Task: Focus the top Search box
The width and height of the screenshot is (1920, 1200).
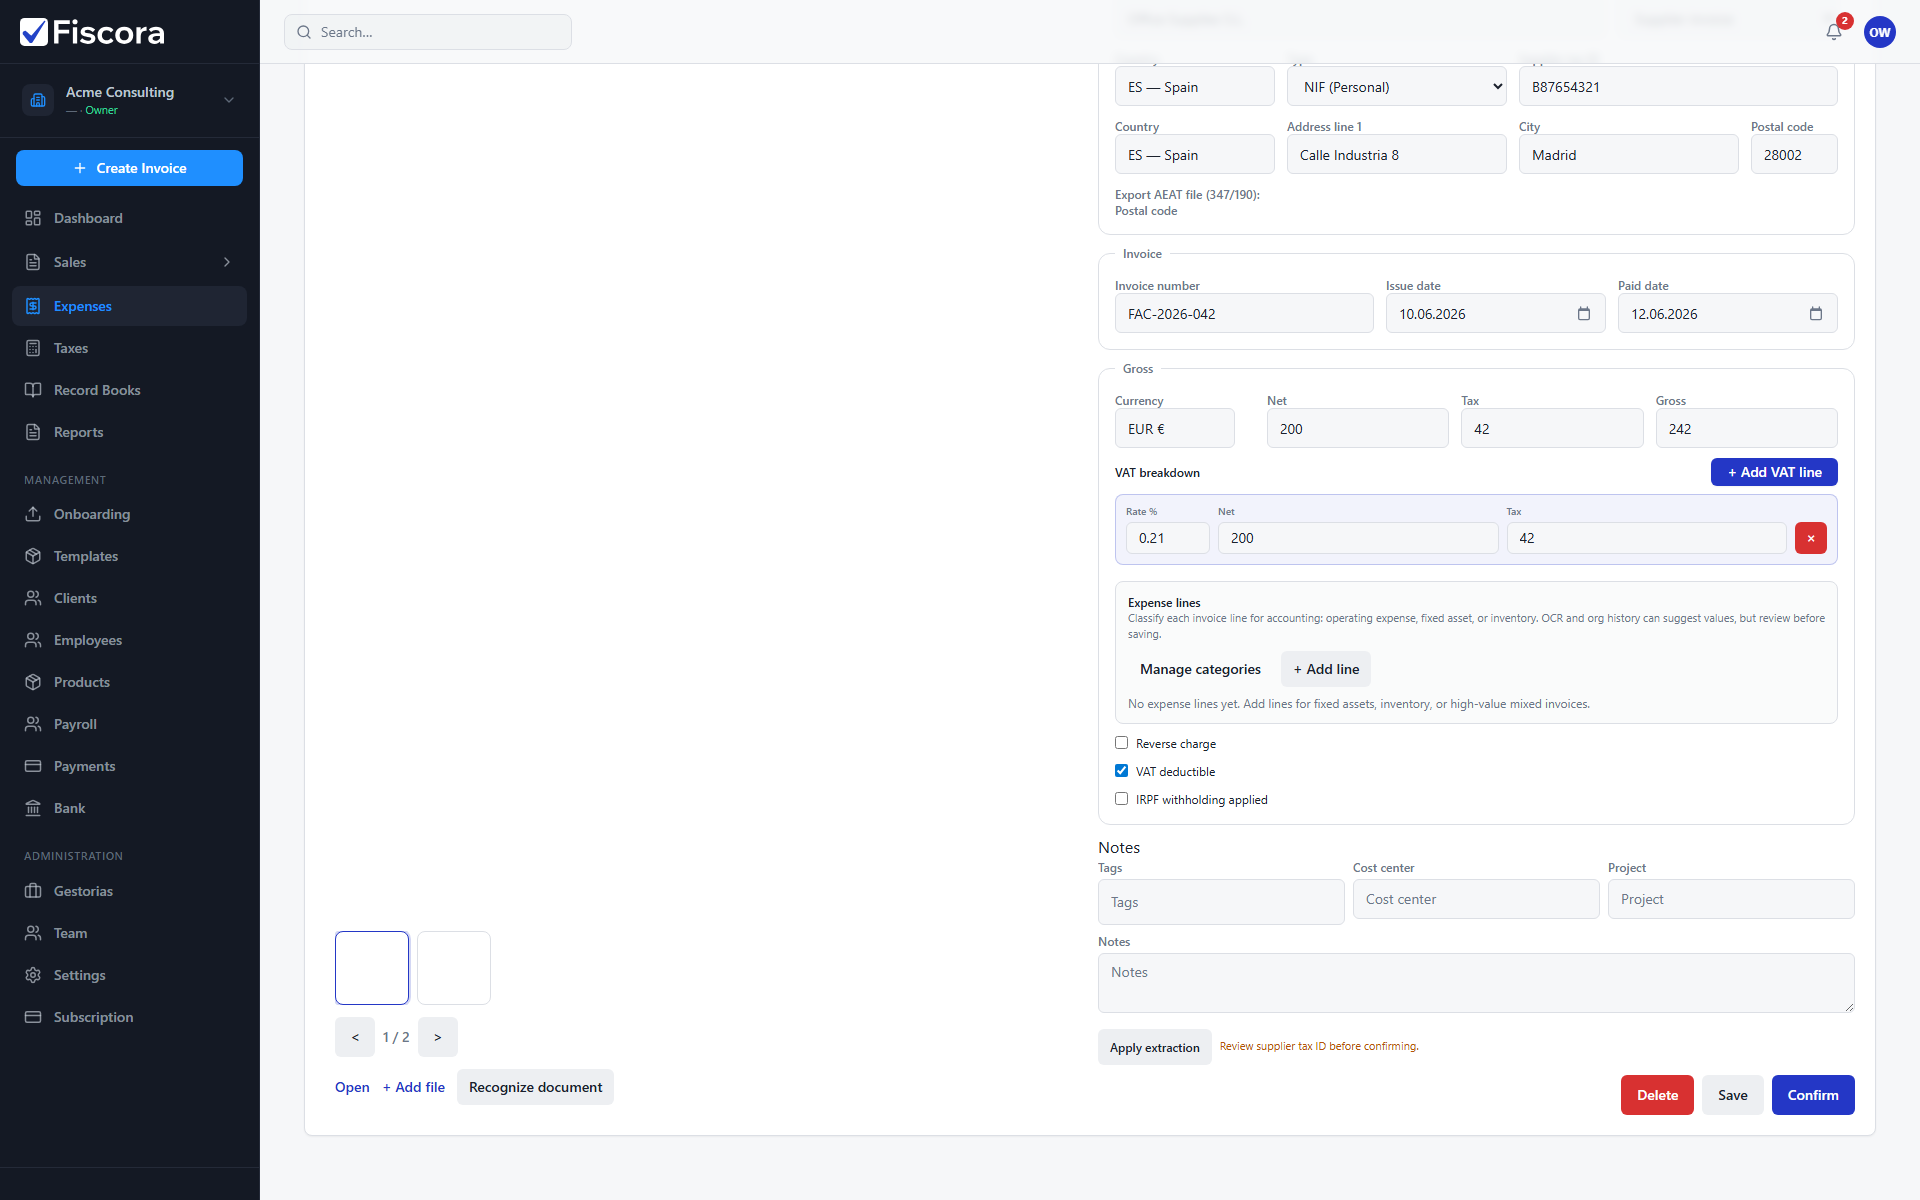Action: pos(428,32)
